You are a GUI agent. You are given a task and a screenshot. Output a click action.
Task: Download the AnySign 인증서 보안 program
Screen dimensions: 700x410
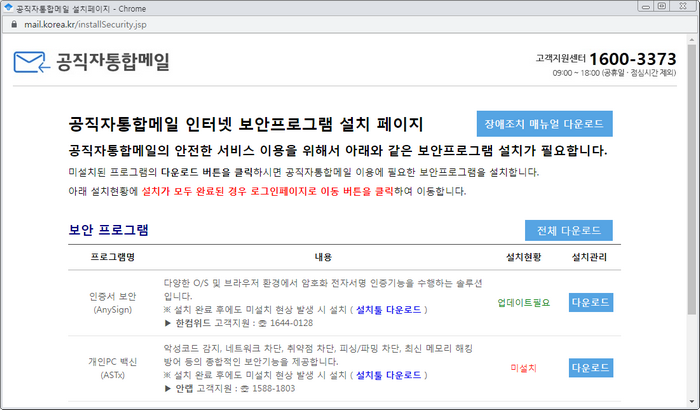(591, 302)
